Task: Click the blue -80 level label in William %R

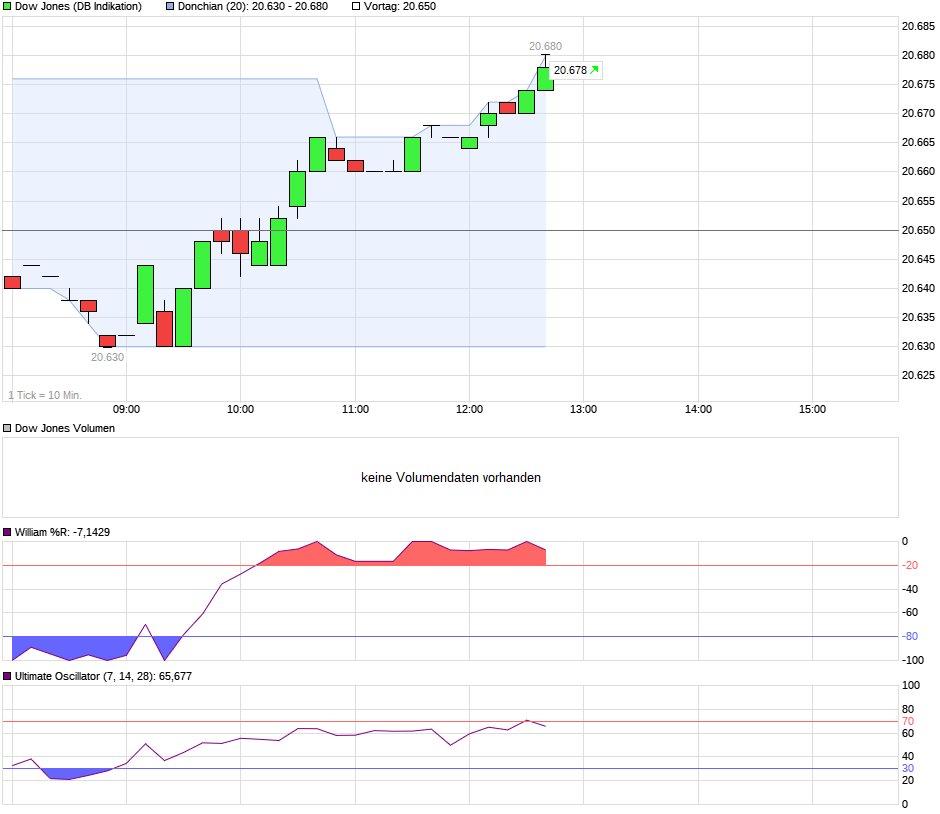Action: (x=911, y=637)
